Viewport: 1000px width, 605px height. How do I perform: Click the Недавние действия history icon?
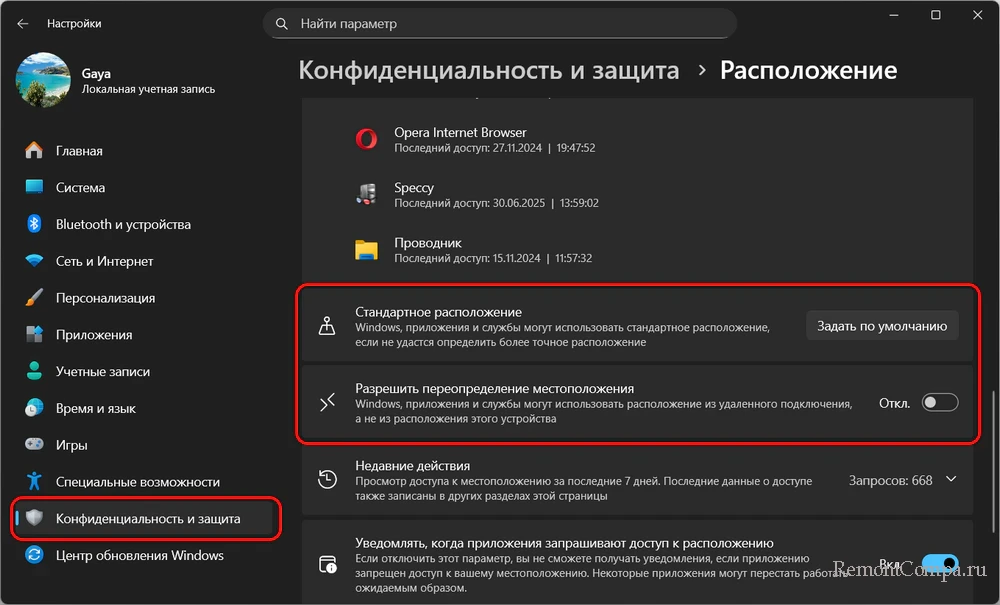coord(327,480)
